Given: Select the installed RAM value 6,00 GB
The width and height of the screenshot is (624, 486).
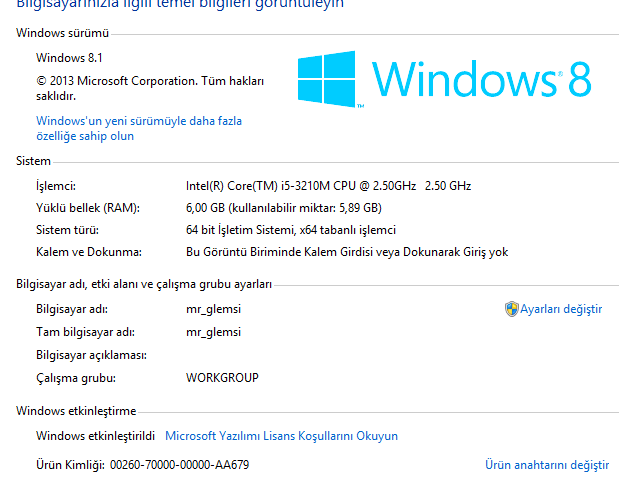Looking at the screenshot, I should [x=284, y=208].
